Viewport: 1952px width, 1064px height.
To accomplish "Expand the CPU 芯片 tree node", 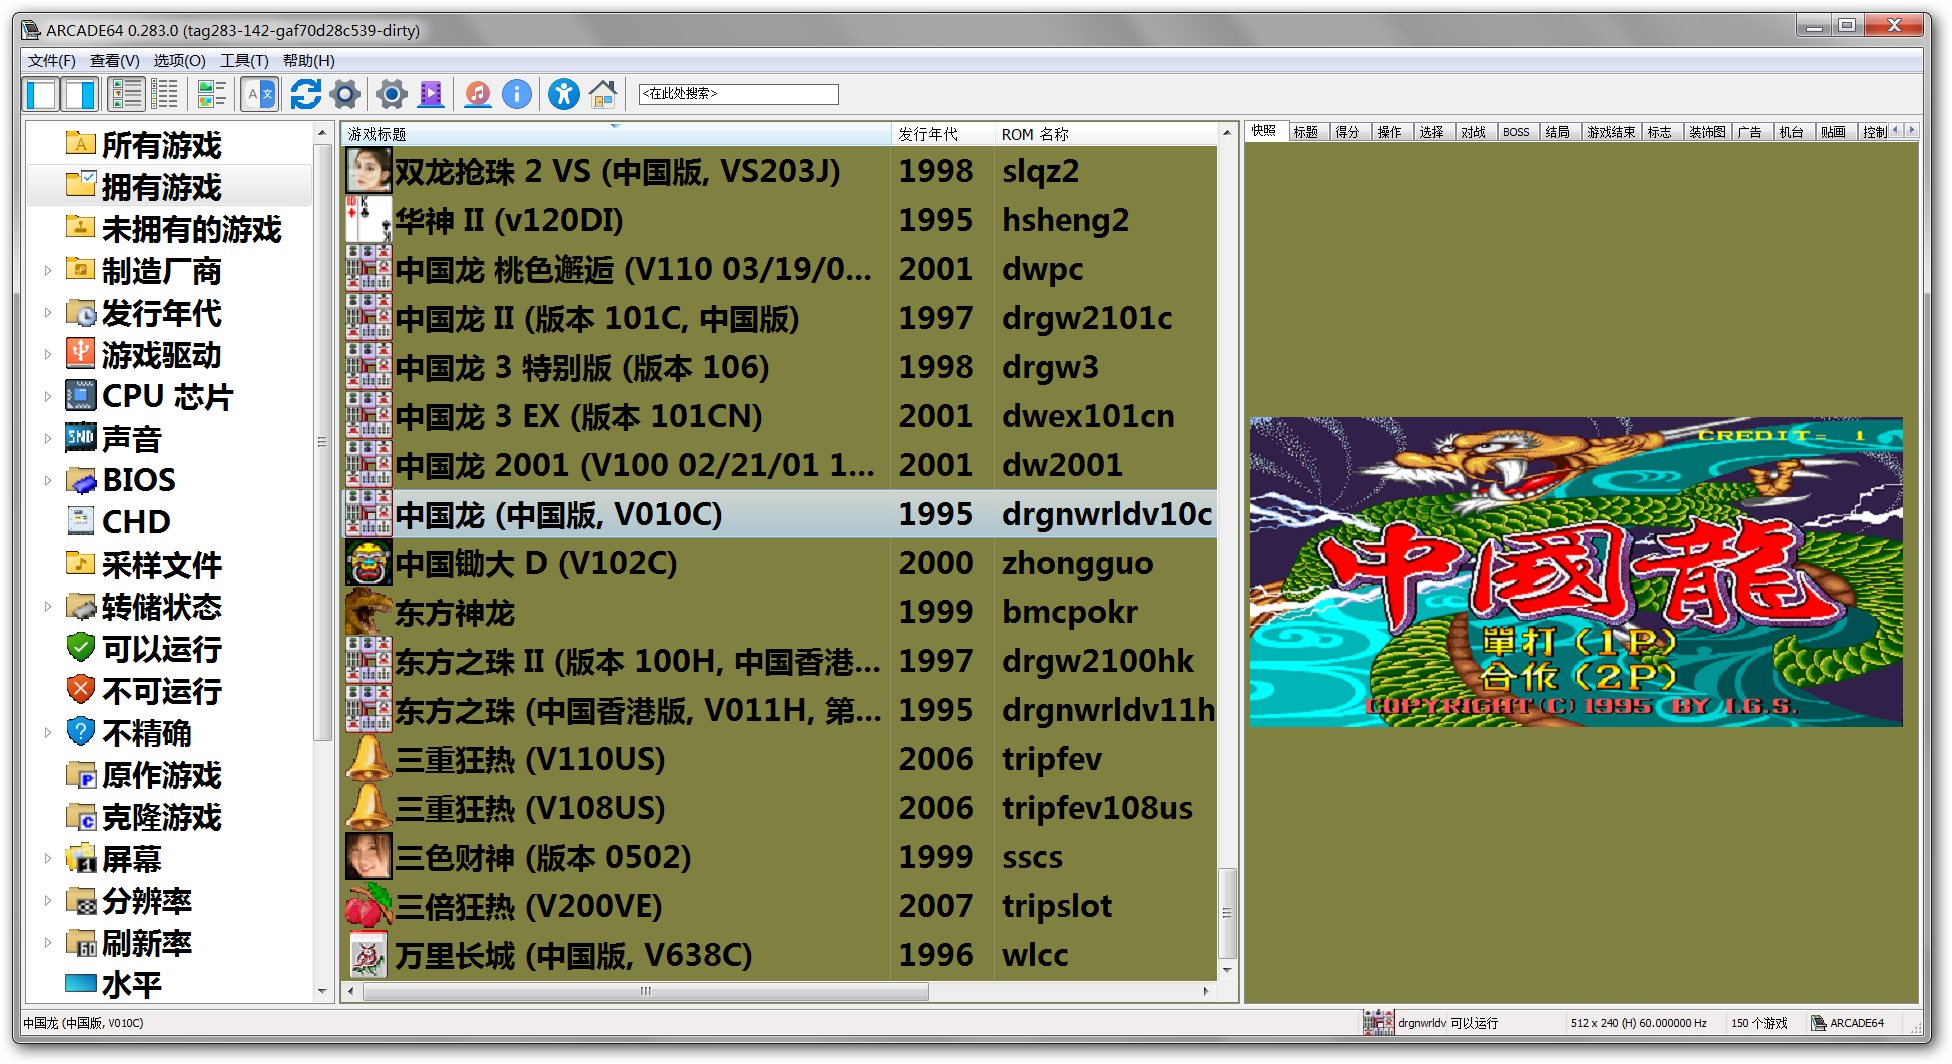I will tap(47, 396).
